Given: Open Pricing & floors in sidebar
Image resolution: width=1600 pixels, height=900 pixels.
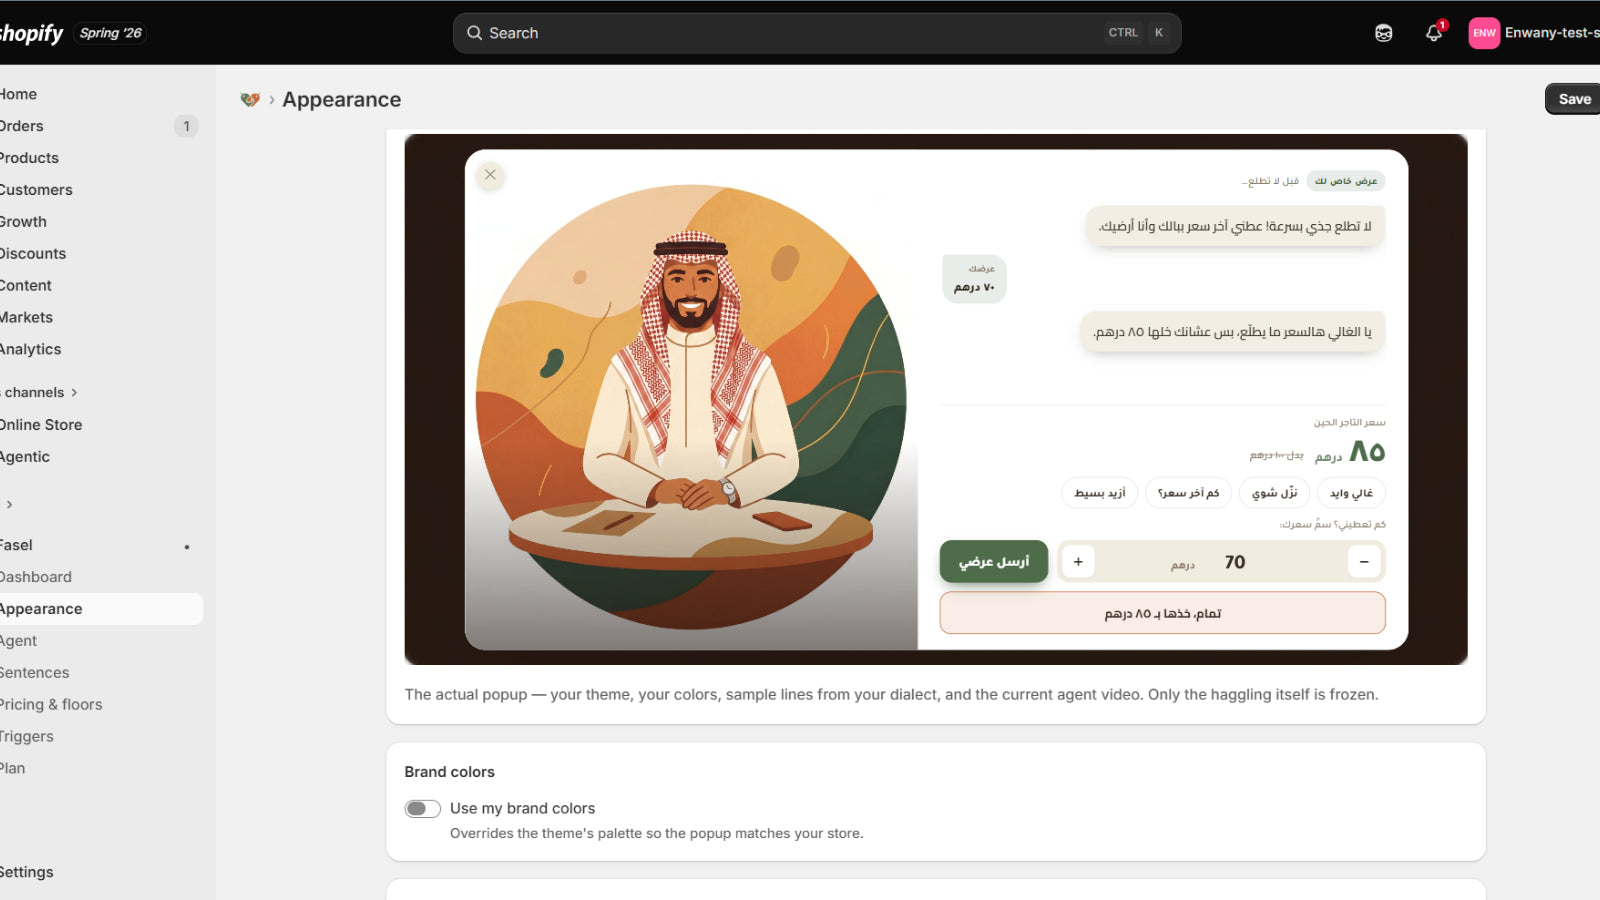Looking at the screenshot, I should [x=51, y=704].
